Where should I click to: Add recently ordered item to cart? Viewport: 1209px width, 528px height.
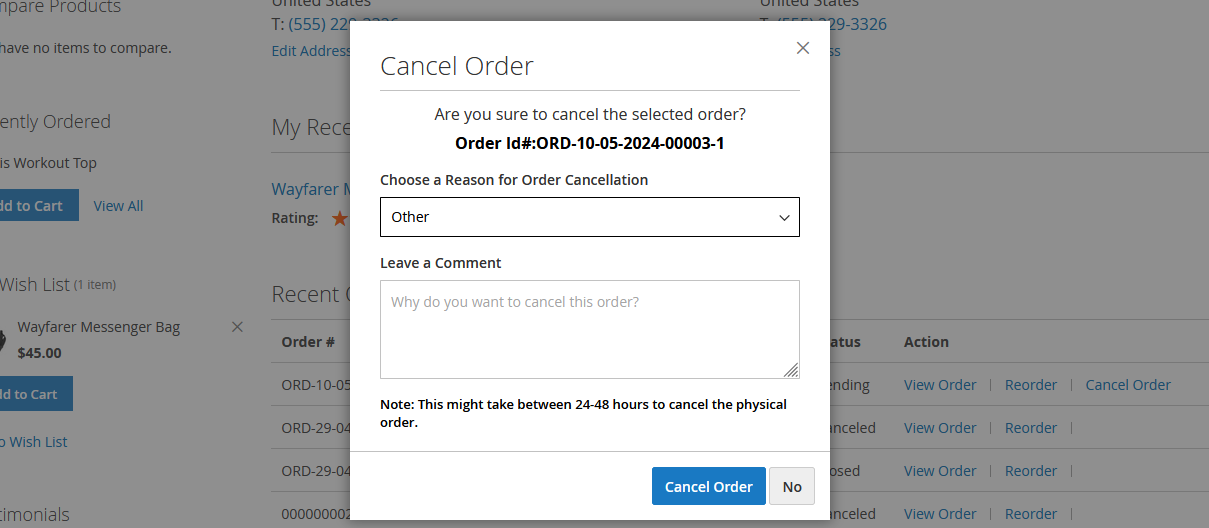pos(32,206)
